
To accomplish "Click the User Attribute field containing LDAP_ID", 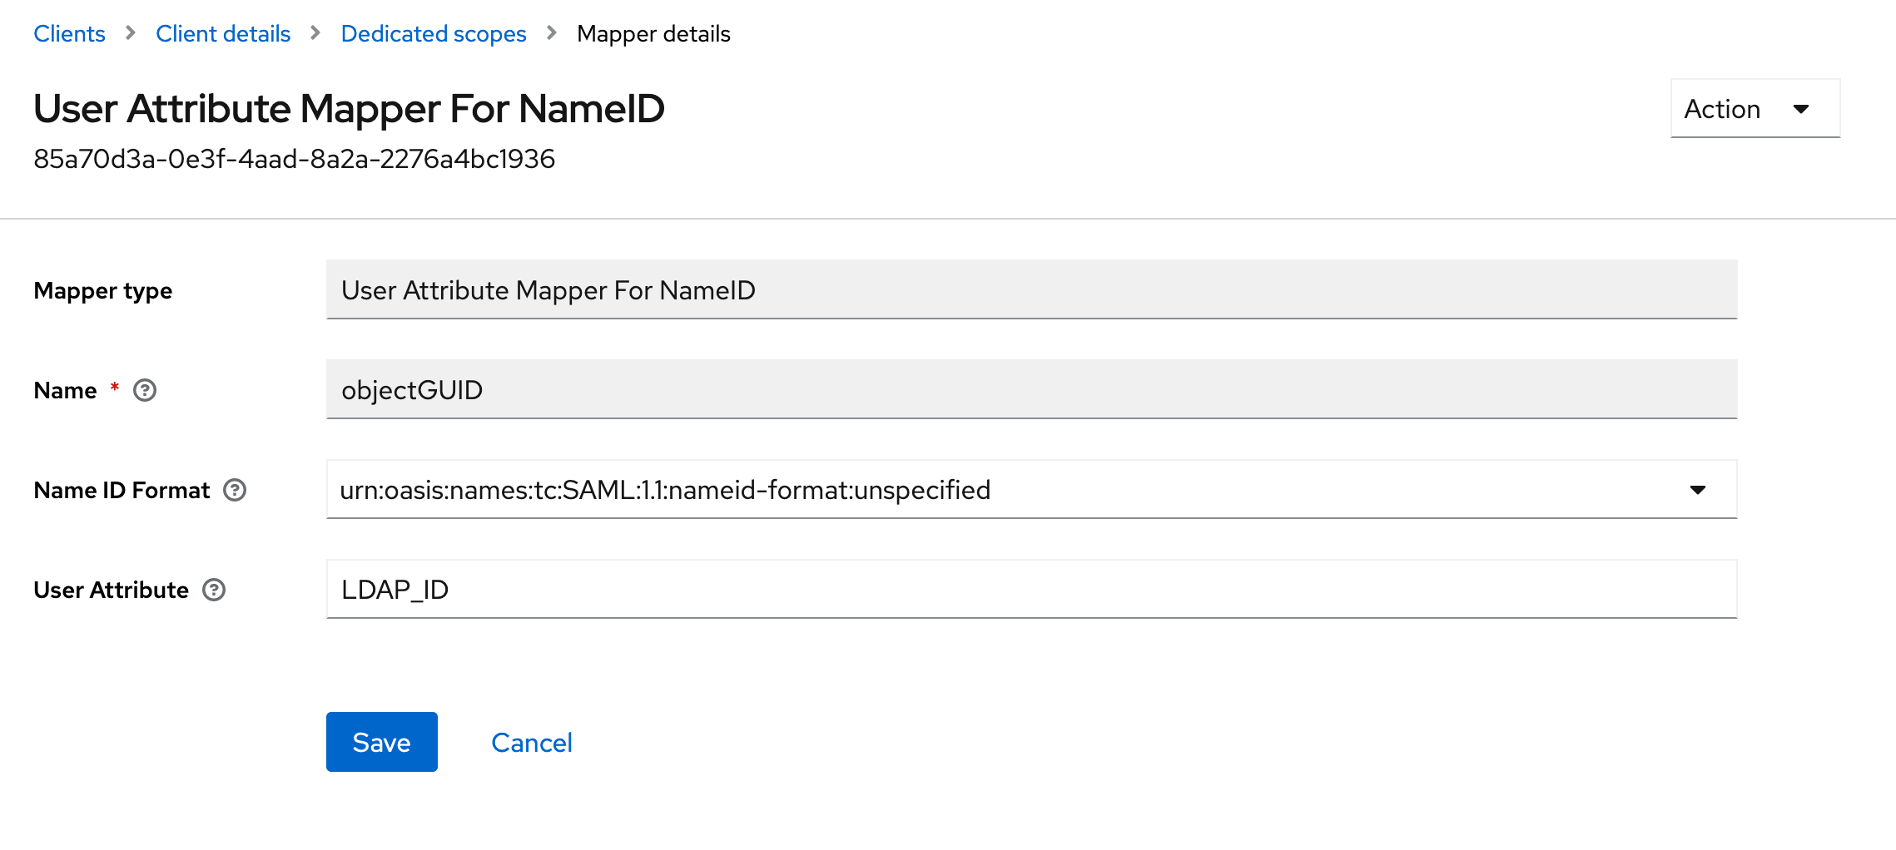I will [x=1030, y=590].
